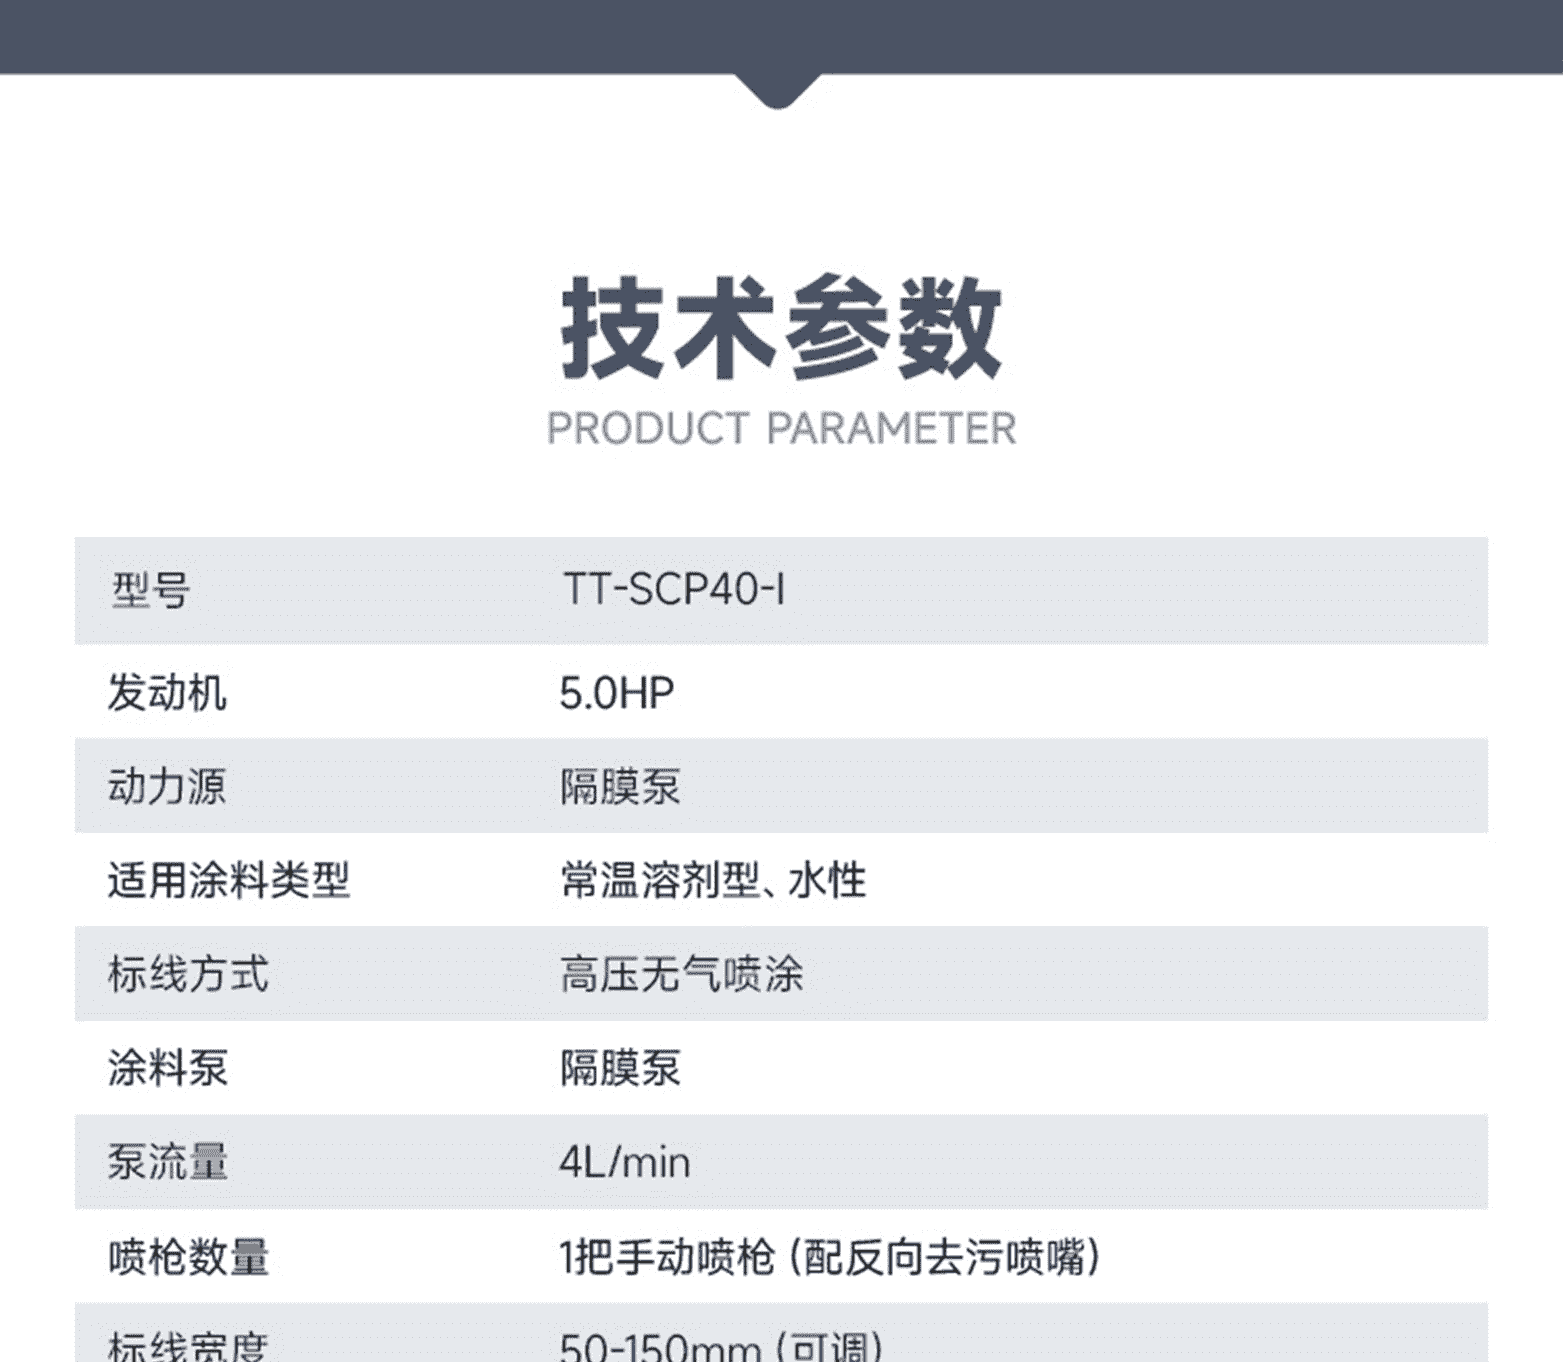
Task: Click the 5.0HP engine value
Action: pos(617,693)
